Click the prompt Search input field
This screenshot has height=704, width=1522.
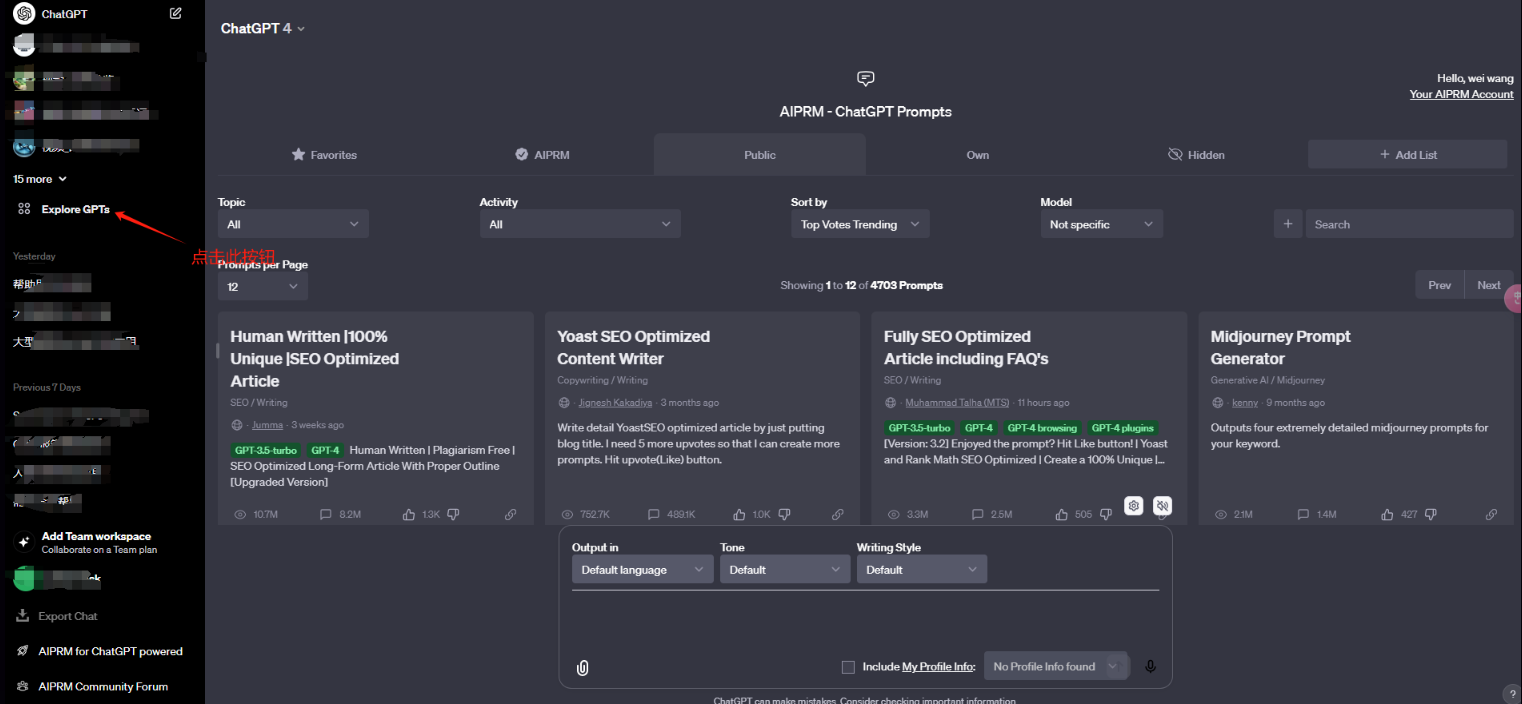tap(1409, 225)
